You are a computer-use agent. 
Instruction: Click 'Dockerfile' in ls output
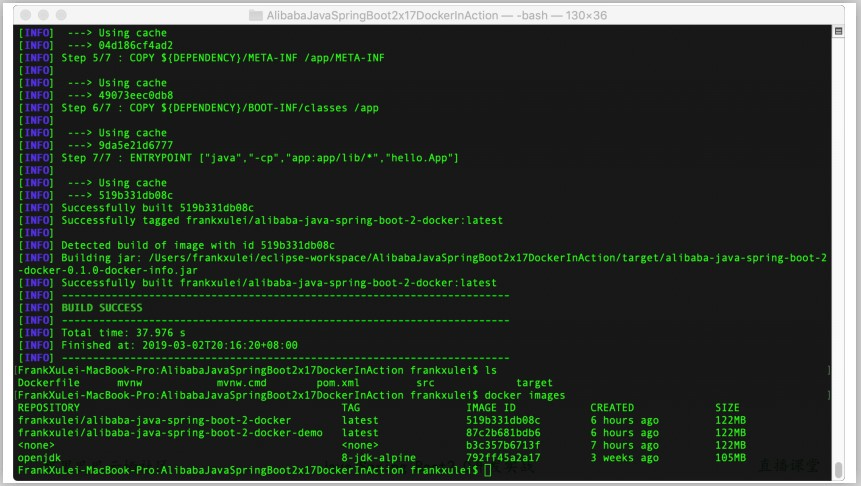pos(48,383)
